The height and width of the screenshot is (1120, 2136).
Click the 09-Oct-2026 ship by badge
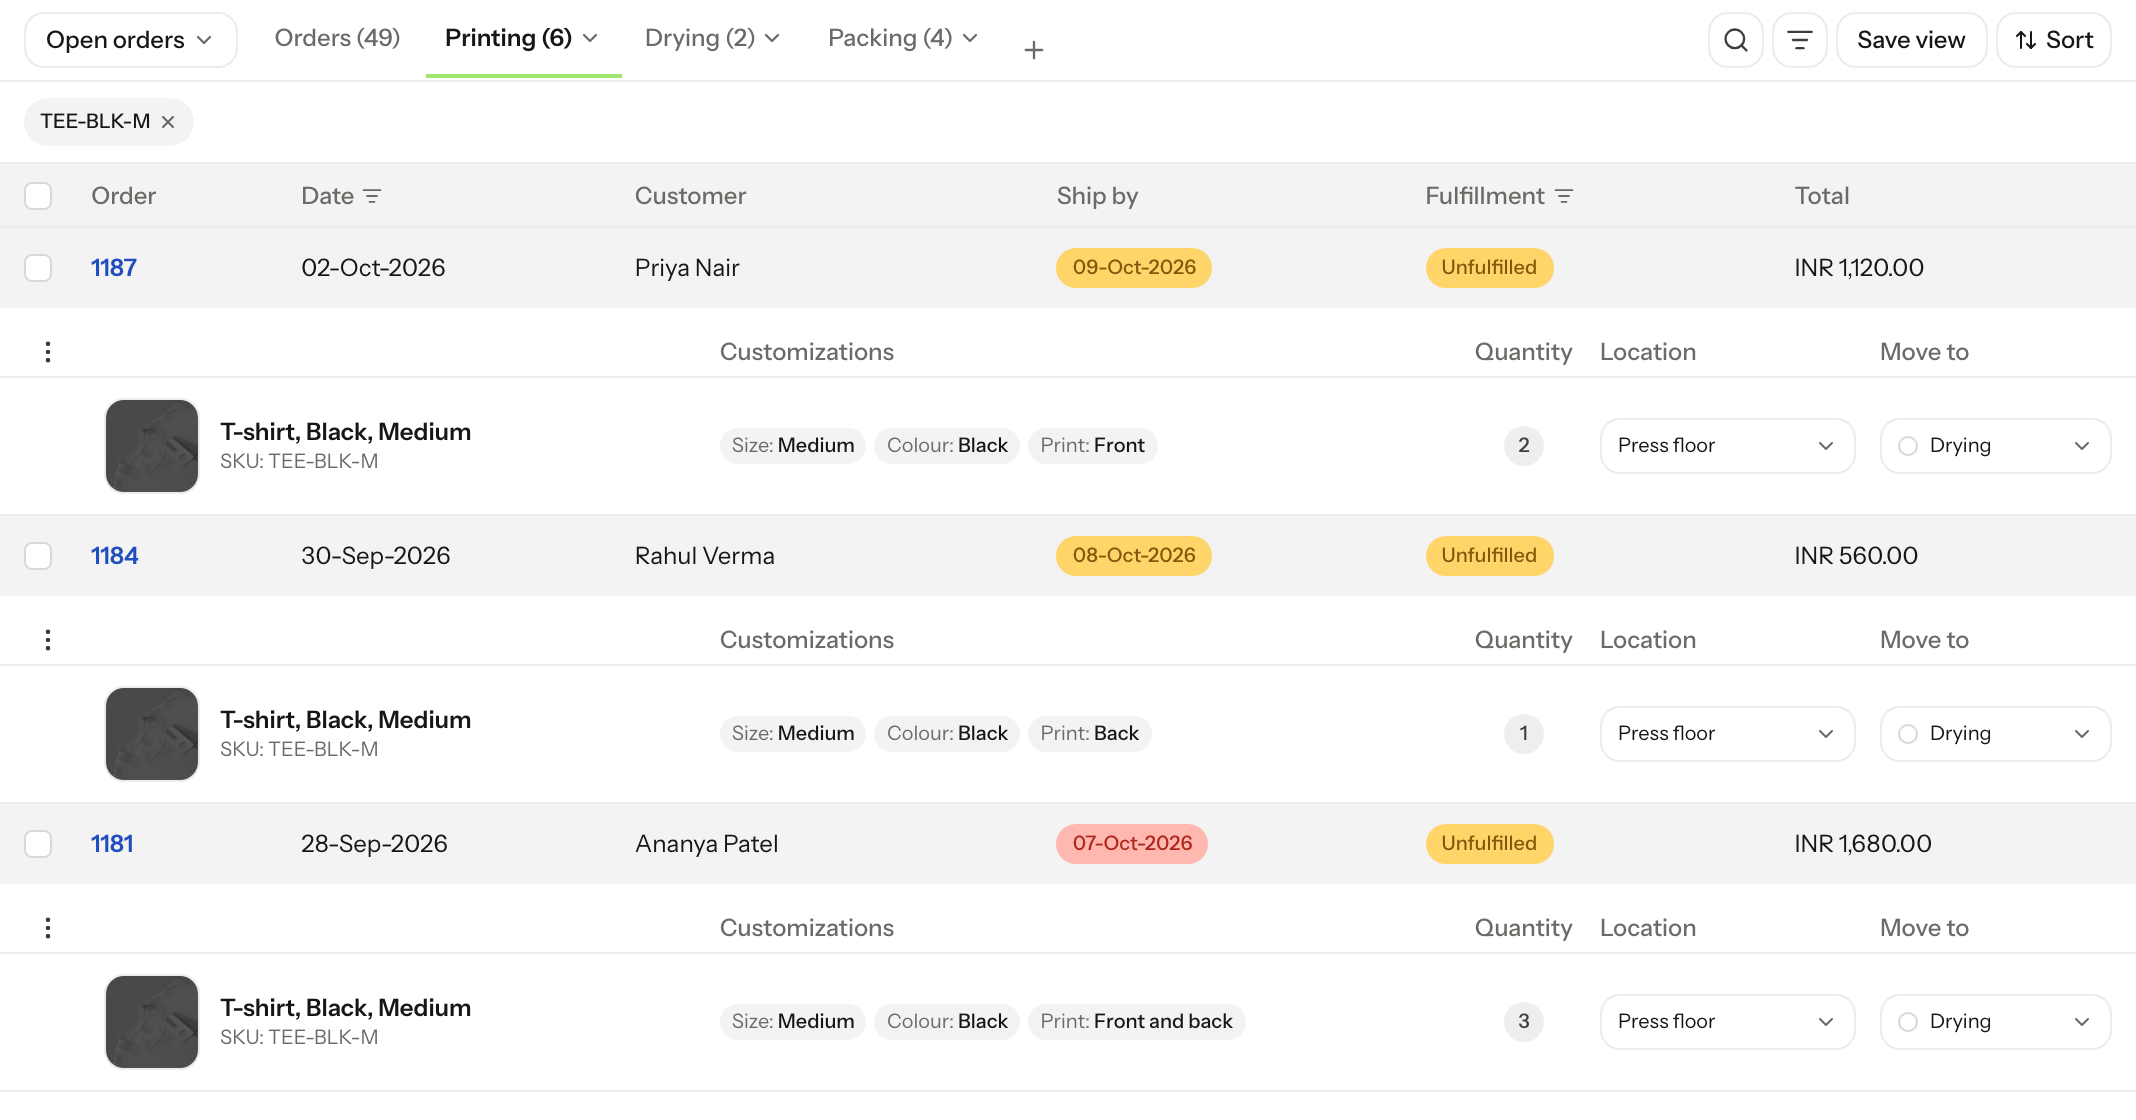pos(1134,268)
